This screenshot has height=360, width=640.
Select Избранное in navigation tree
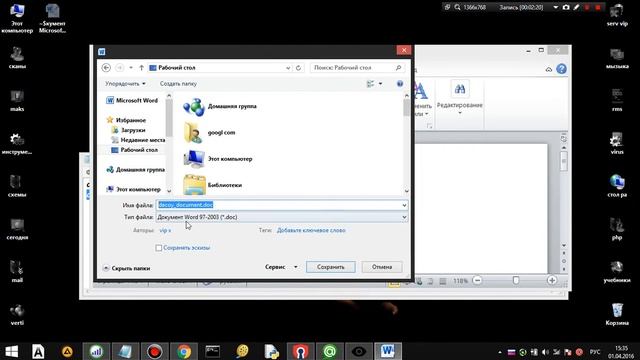[x=126, y=120]
